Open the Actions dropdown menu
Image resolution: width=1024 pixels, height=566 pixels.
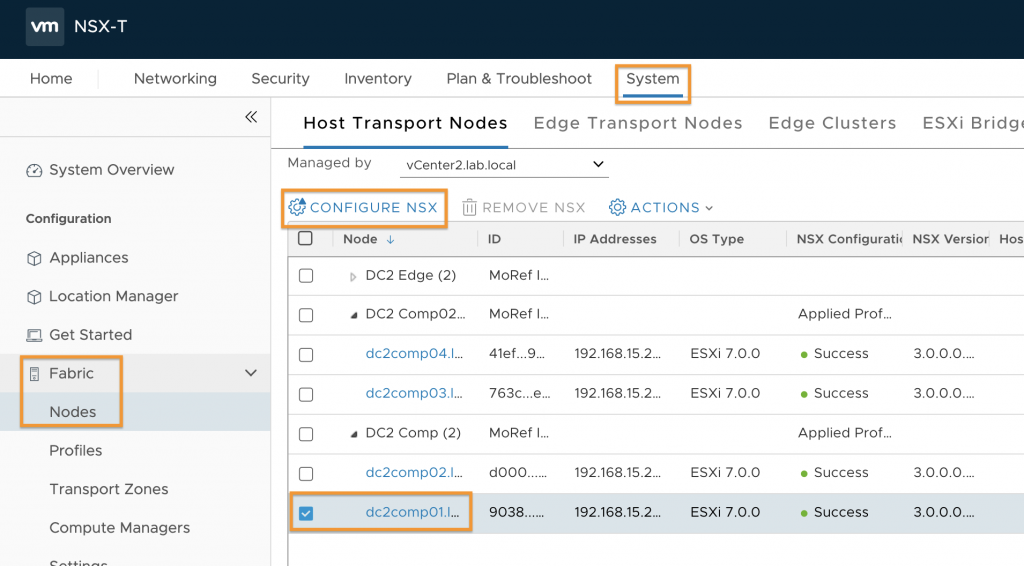pos(661,208)
